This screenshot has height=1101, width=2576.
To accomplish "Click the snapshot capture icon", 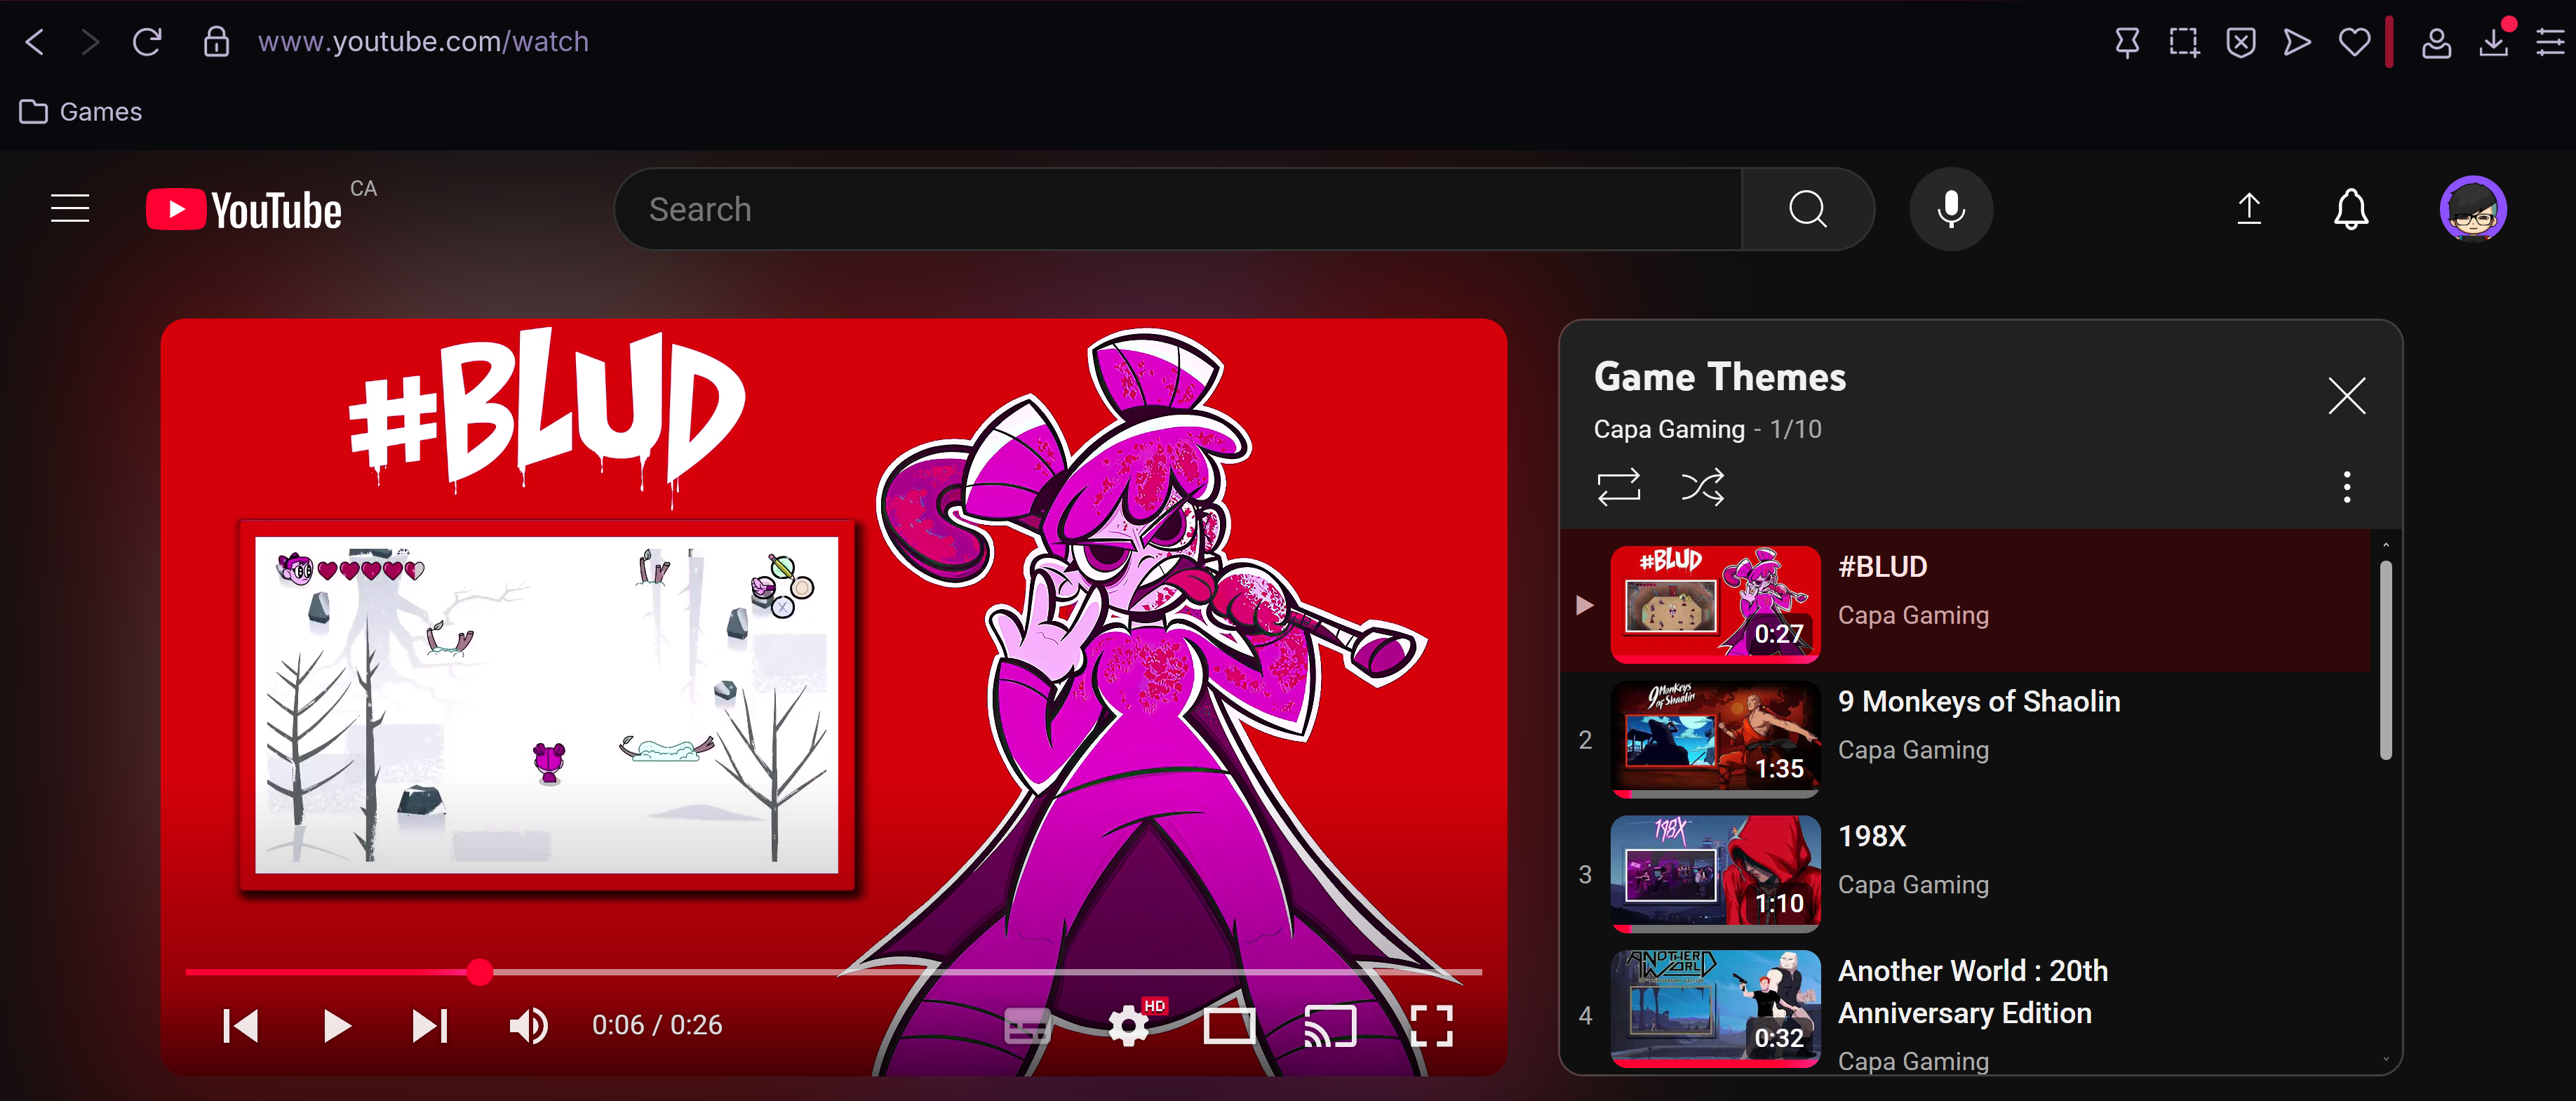I will (x=2184, y=42).
